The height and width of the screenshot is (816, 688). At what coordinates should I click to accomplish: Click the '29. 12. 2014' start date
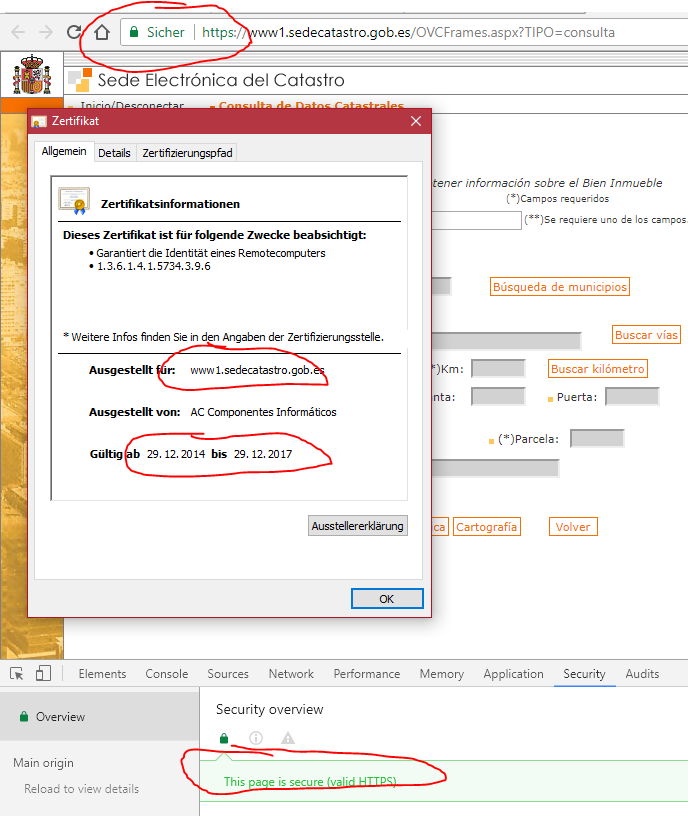coord(176,454)
